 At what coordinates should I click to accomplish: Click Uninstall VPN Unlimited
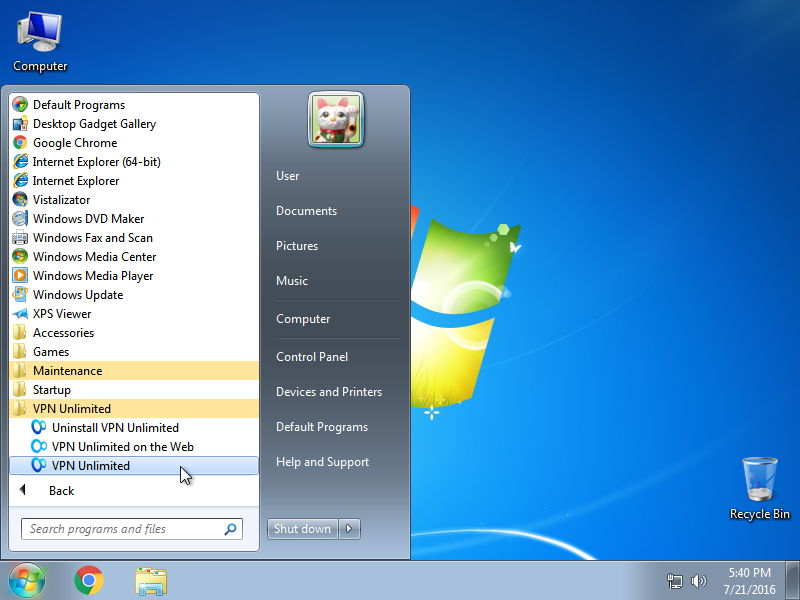pos(134,428)
